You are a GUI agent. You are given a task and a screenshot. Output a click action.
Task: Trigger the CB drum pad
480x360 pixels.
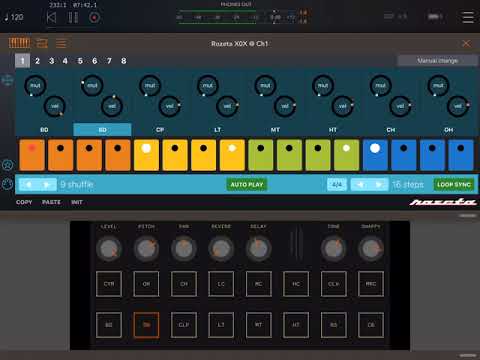tap(371, 325)
